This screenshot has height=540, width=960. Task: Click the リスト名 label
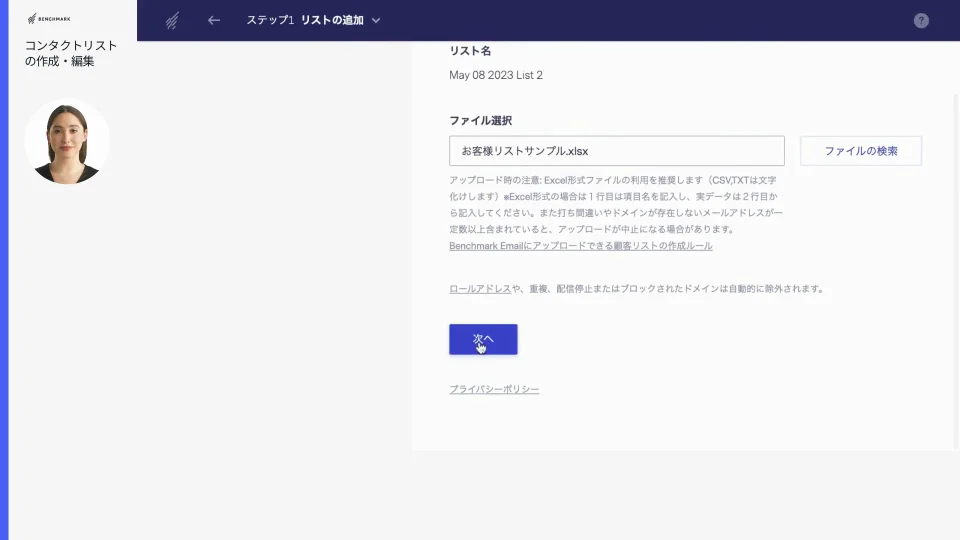(x=470, y=51)
